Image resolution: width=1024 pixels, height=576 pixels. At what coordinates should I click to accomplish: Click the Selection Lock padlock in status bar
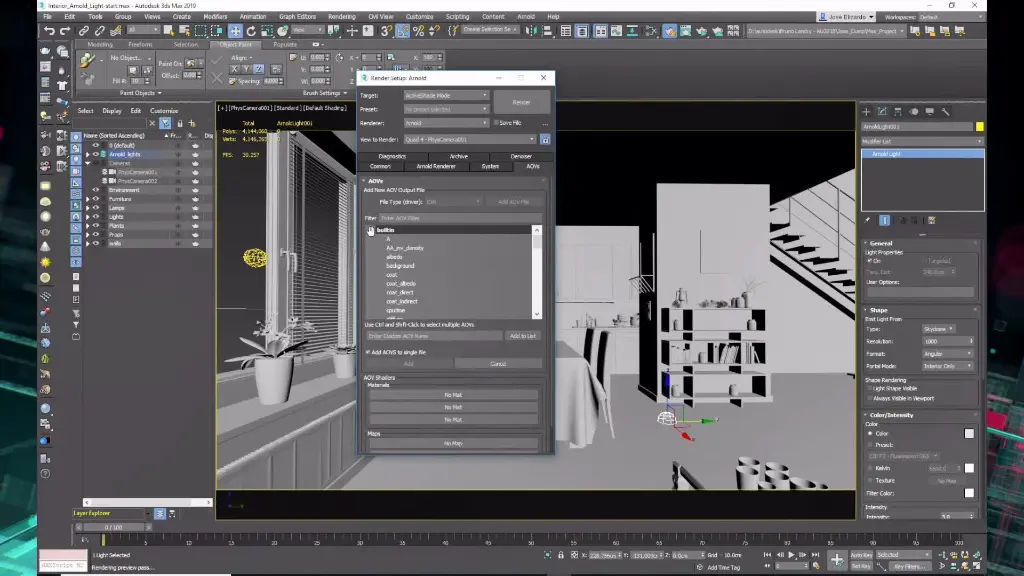(x=560, y=555)
